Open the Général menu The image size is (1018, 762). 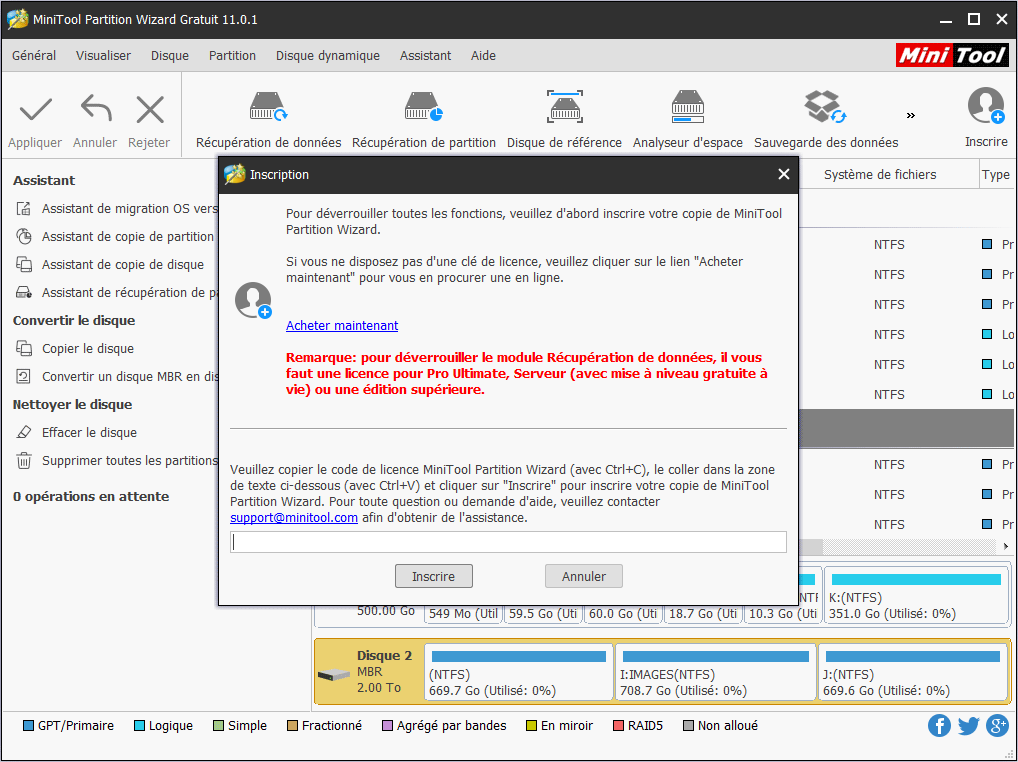34,56
